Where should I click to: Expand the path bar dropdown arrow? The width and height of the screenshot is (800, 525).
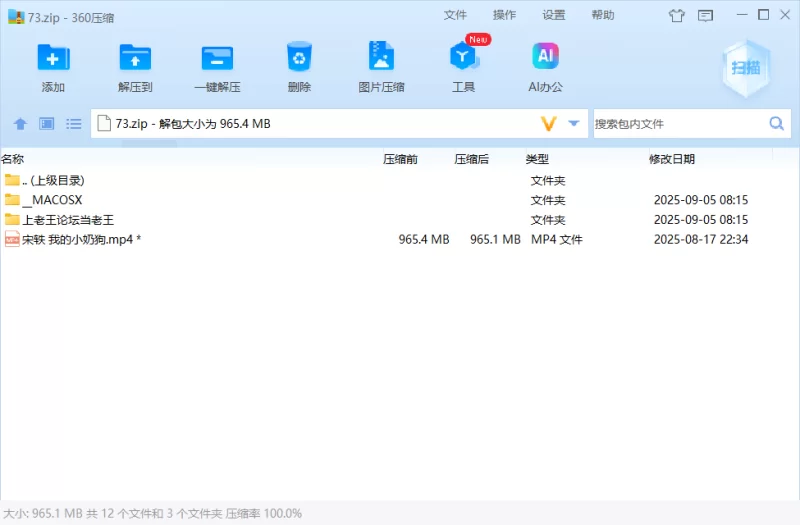coord(574,123)
